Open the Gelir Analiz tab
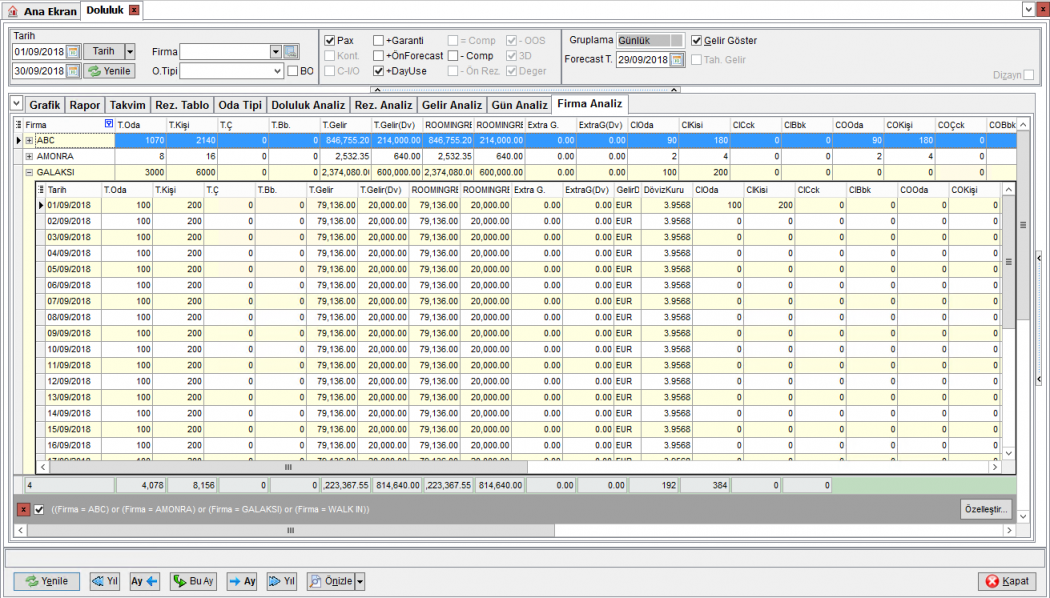 (452, 105)
